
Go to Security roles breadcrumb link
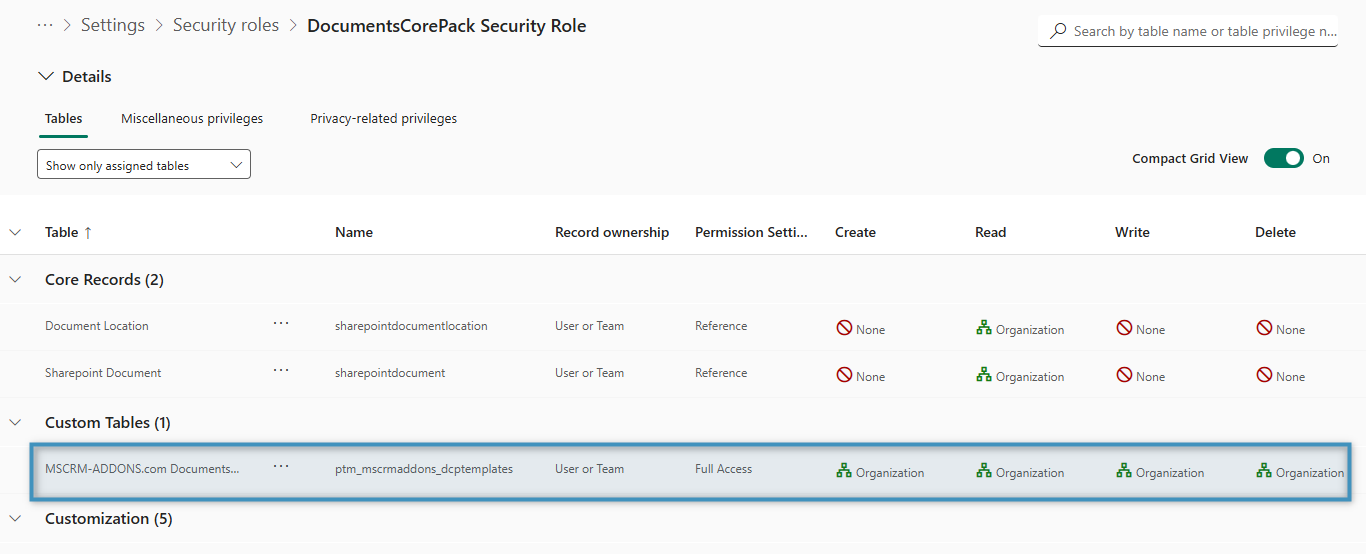click(226, 26)
